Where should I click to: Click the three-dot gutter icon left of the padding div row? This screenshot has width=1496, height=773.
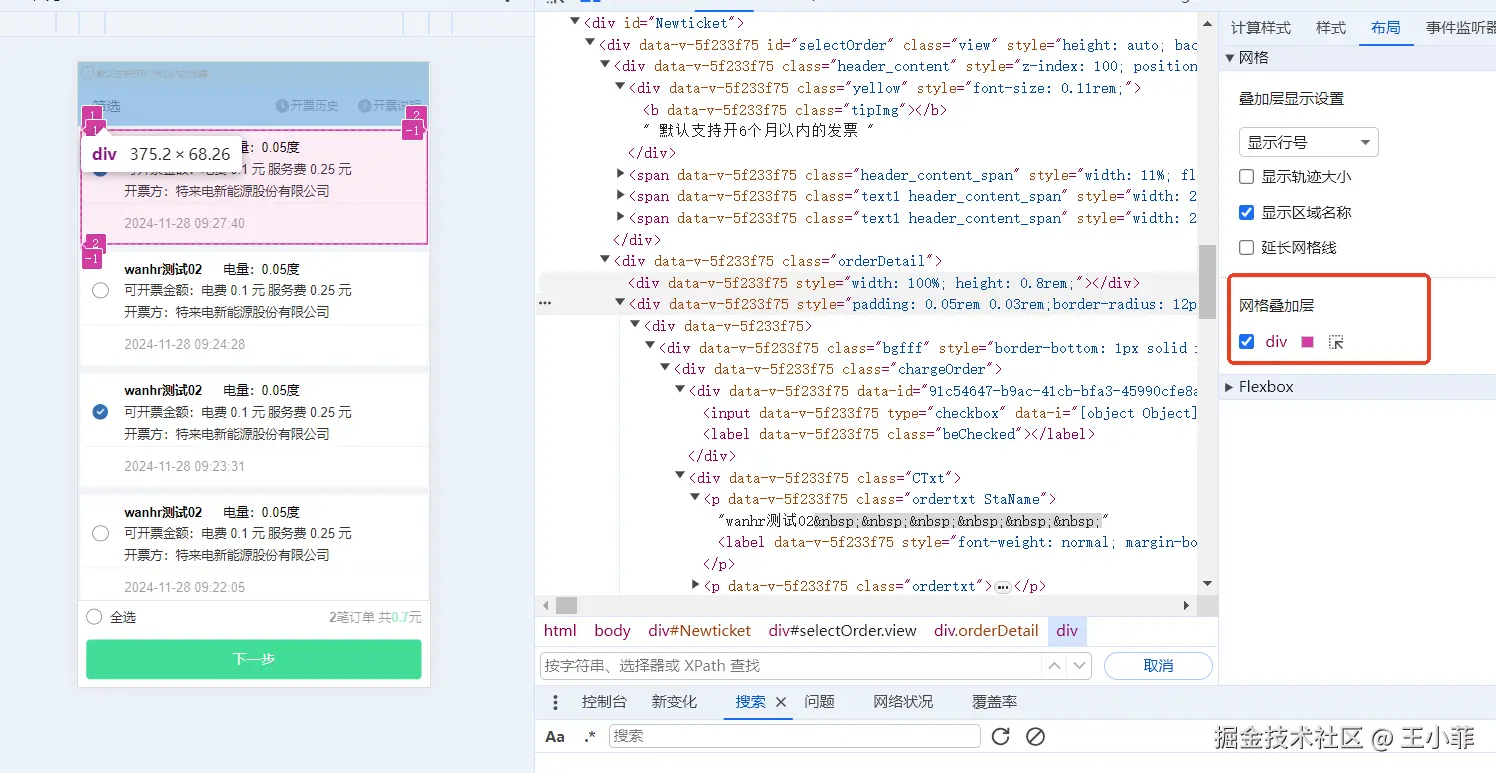pyautogui.click(x=545, y=302)
